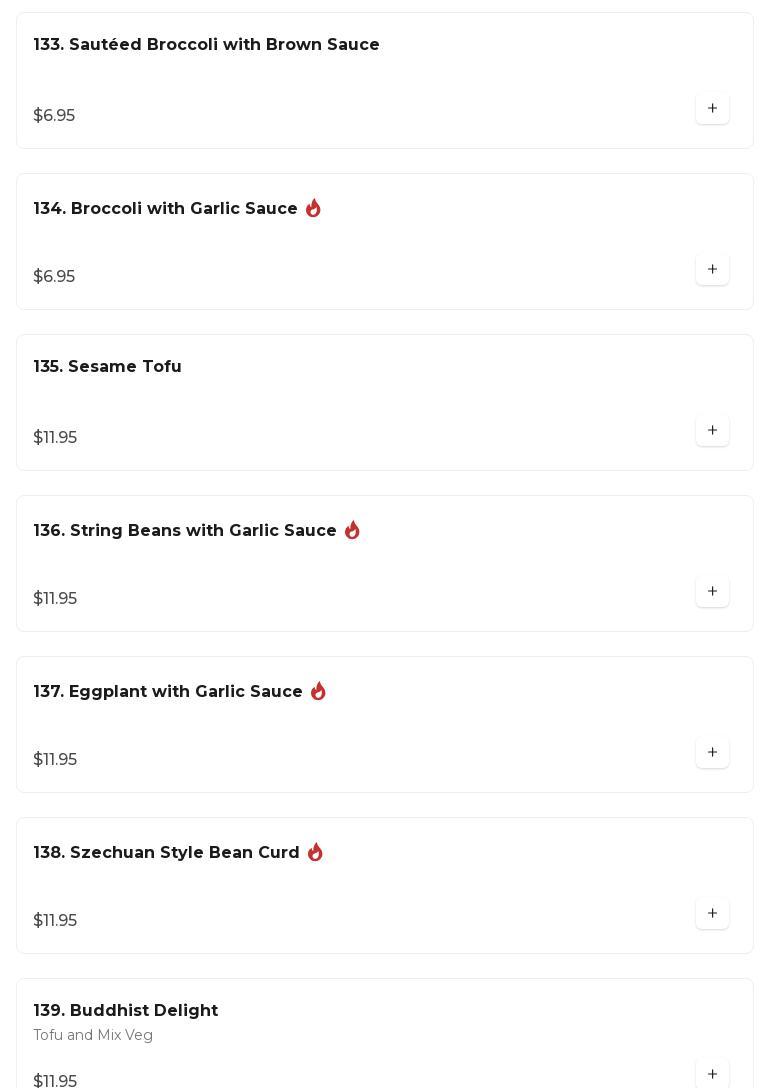Add Sautéed Broccoli with Brown Sauce to order

click(712, 108)
